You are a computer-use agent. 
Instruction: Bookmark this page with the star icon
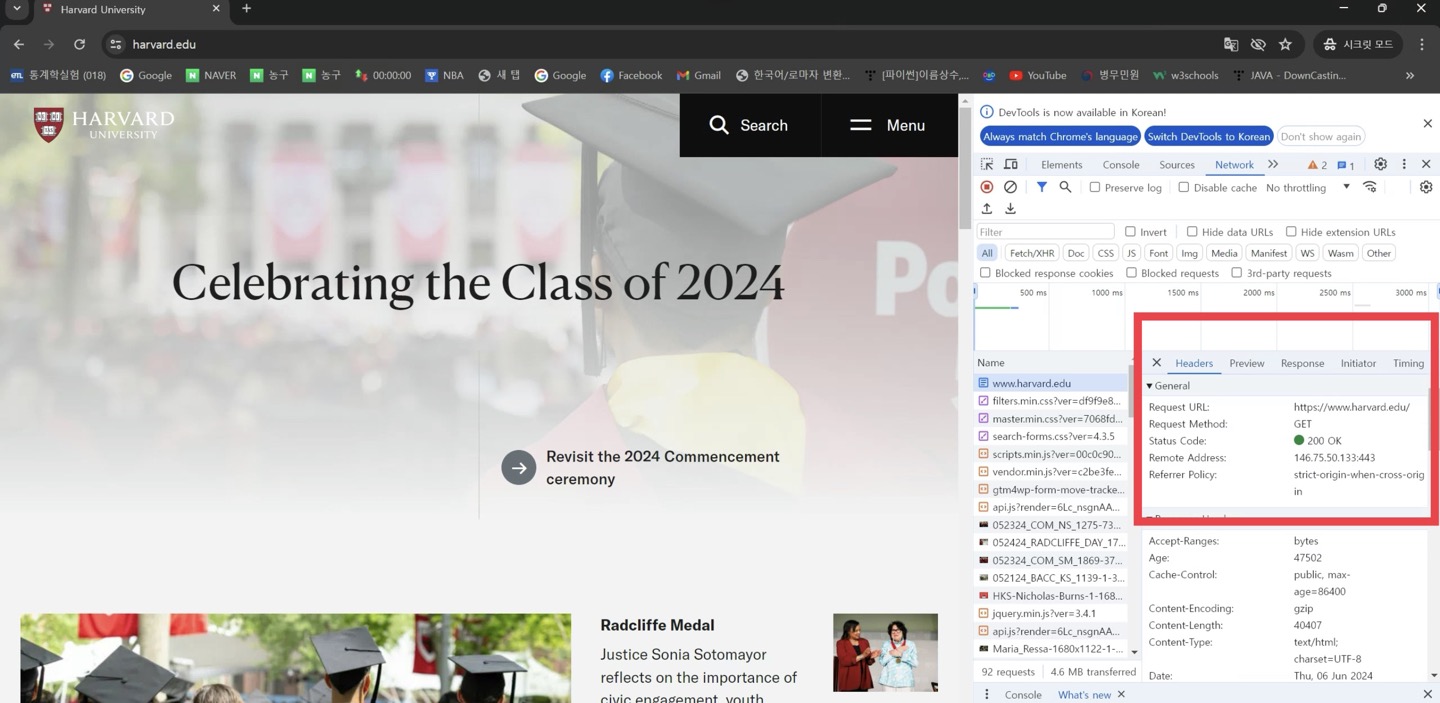[x=1285, y=44]
